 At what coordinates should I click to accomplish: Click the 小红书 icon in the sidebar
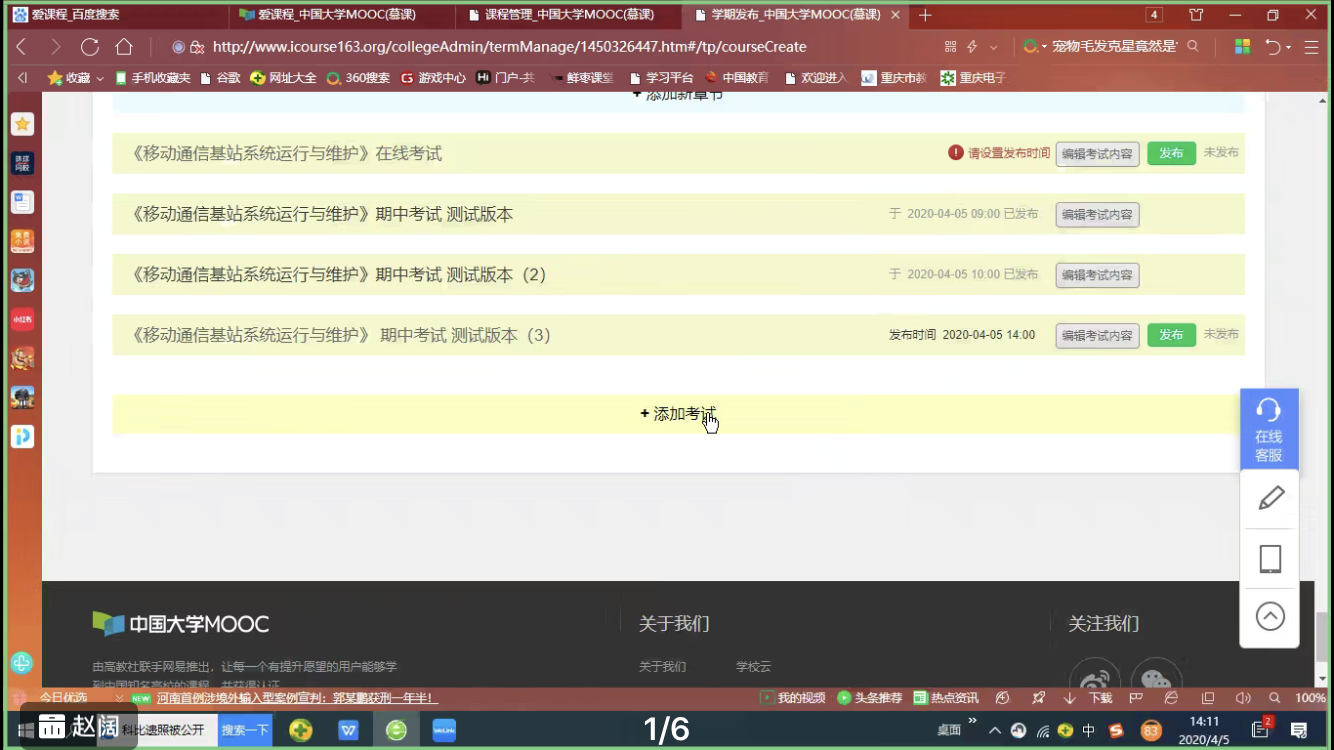[22, 319]
